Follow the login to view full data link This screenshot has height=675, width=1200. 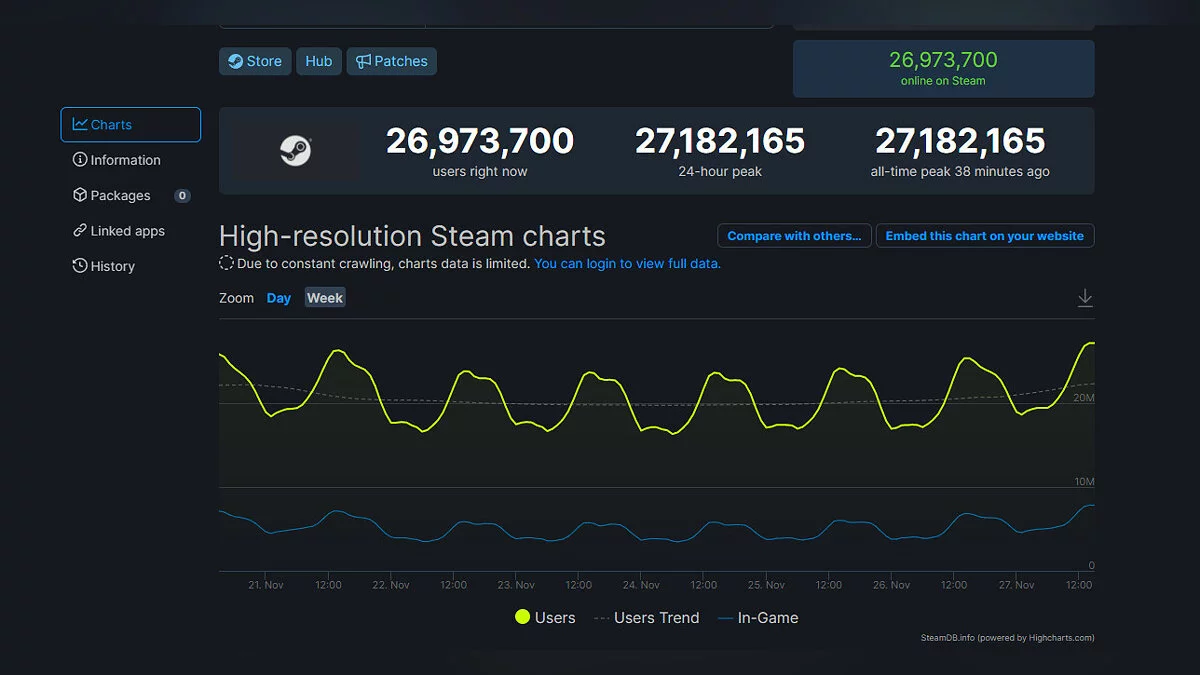pos(627,264)
